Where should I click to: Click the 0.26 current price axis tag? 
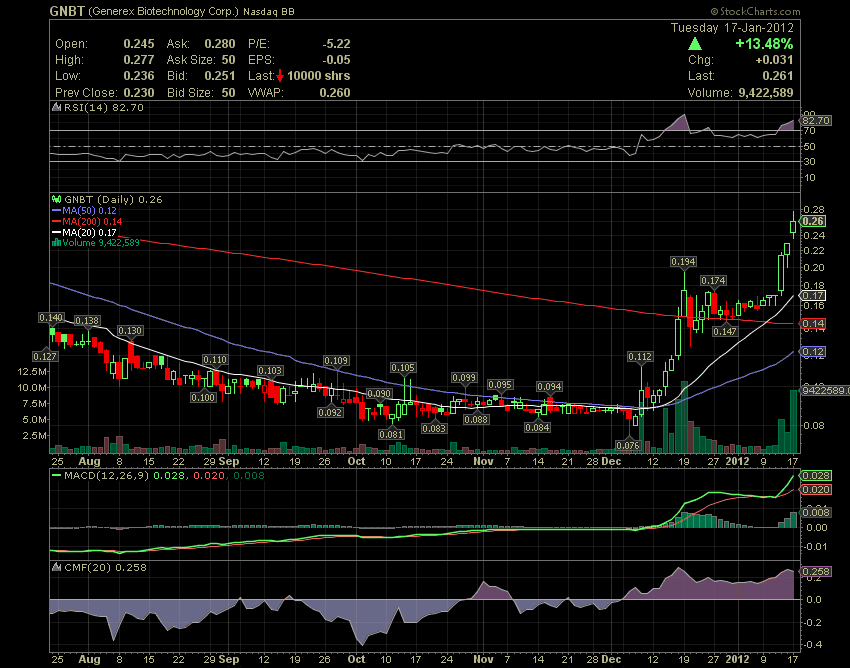coord(813,221)
